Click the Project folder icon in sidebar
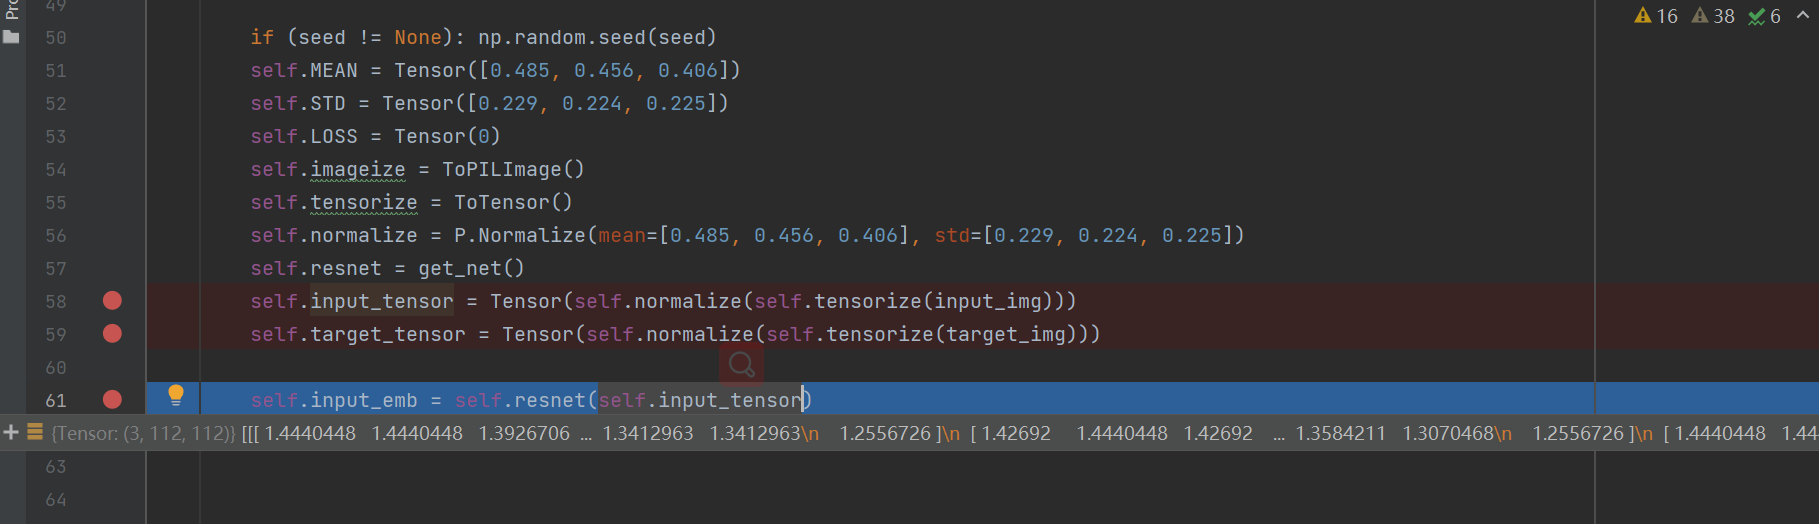Image resolution: width=1819 pixels, height=524 pixels. (11, 37)
